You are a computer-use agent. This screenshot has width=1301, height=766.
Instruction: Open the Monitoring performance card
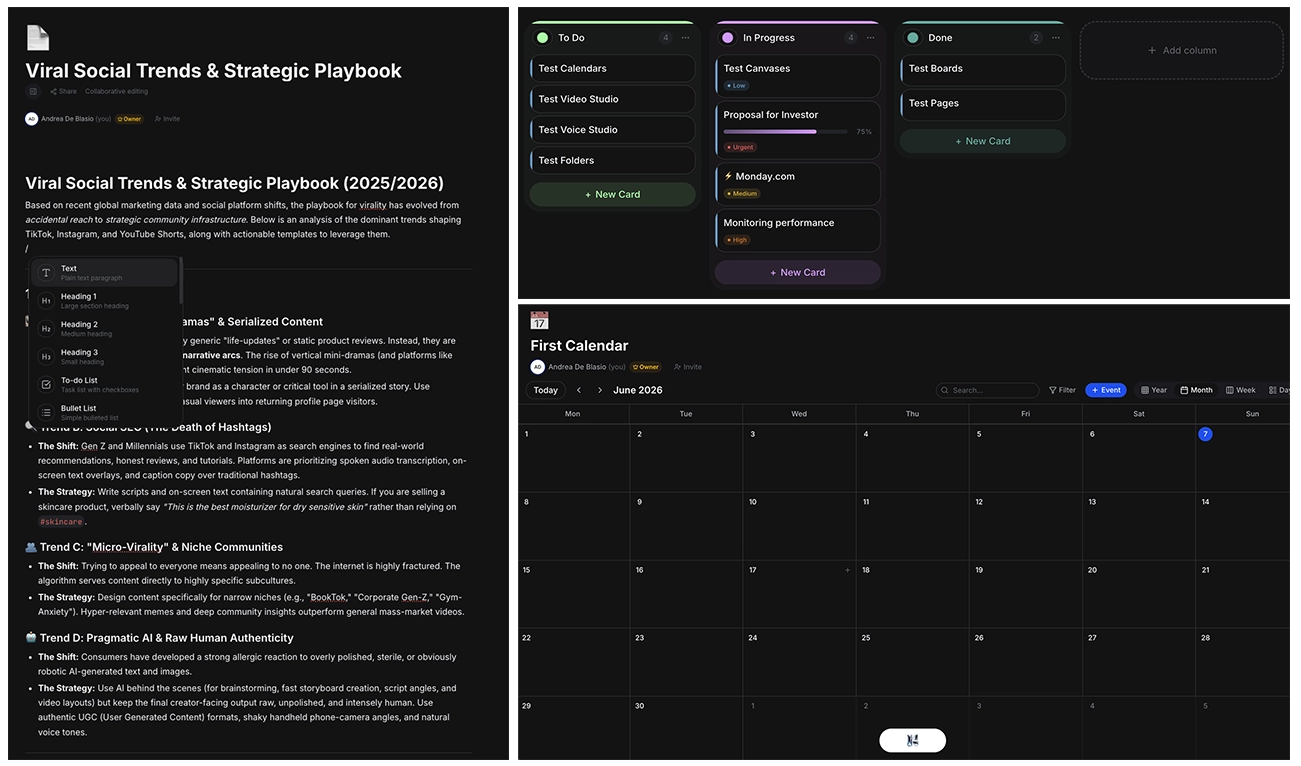point(797,230)
